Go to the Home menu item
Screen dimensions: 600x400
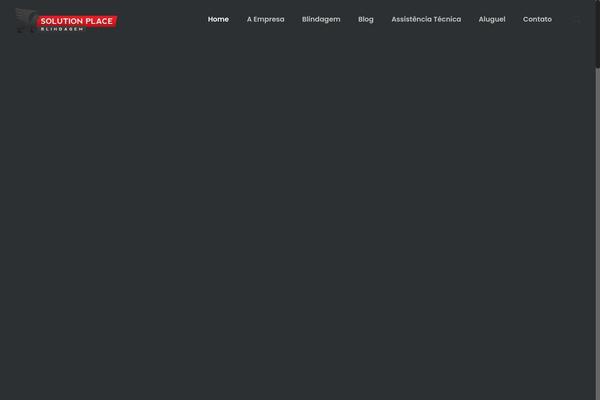218,19
